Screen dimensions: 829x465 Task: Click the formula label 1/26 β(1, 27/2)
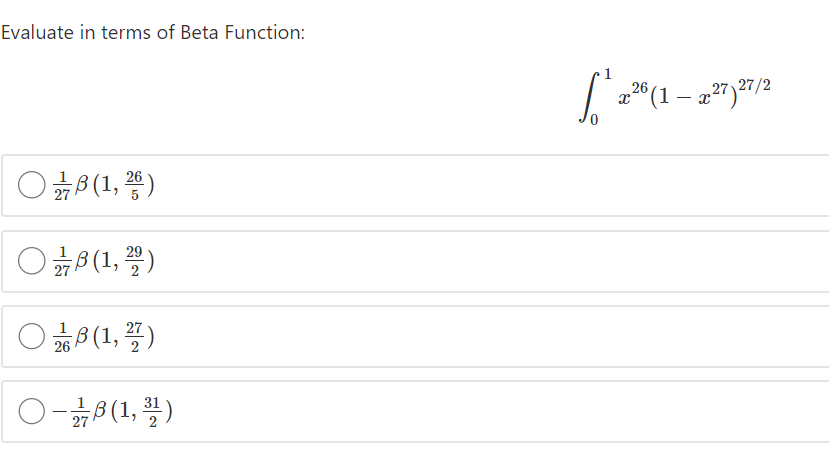104,337
